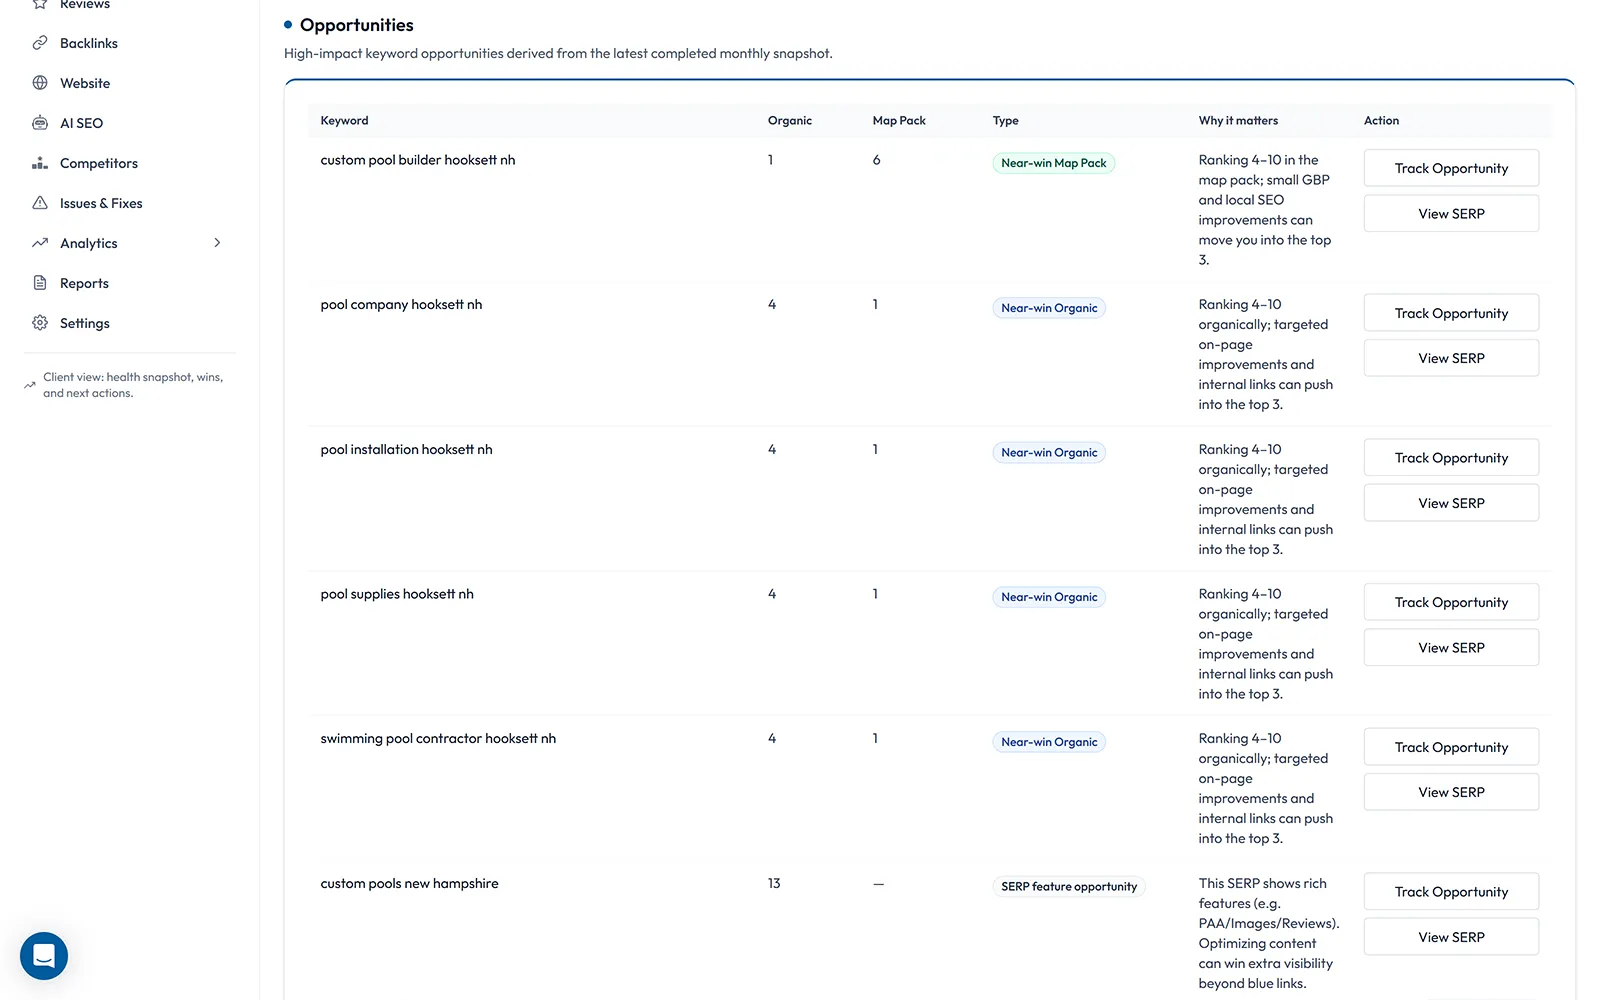The width and height of the screenshot is (1600, 1000).
Task: Open Backlinks using its link icon
Action: 40,42
